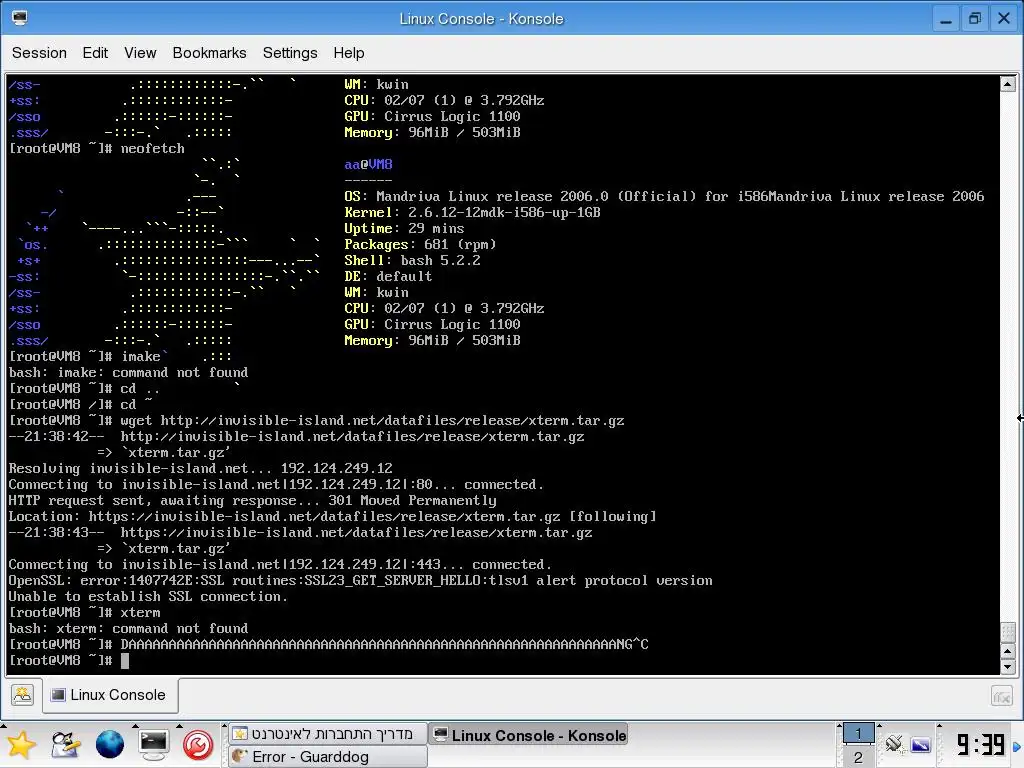The width and height of the screenshot is (1024, 768).
Task: Click the terminal cursor at the last prompt
Action: [125, 661]
